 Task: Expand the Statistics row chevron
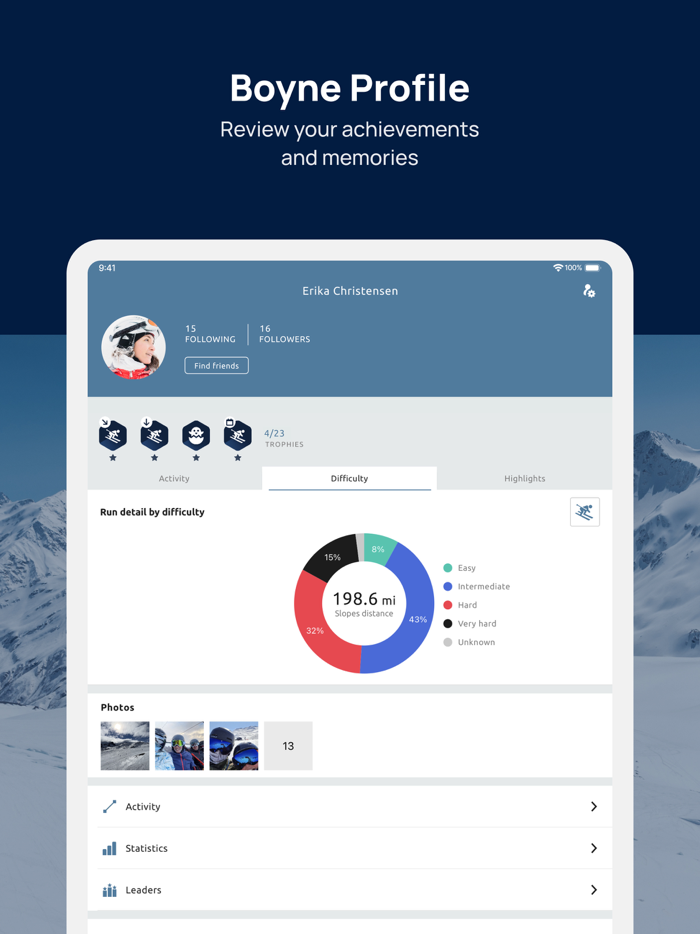click(593, 848)
